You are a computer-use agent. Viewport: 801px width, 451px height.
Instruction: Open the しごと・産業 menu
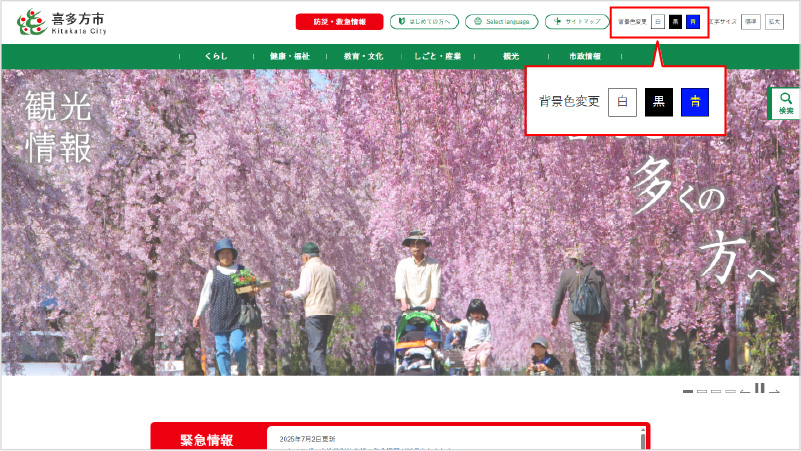(437, 56)
